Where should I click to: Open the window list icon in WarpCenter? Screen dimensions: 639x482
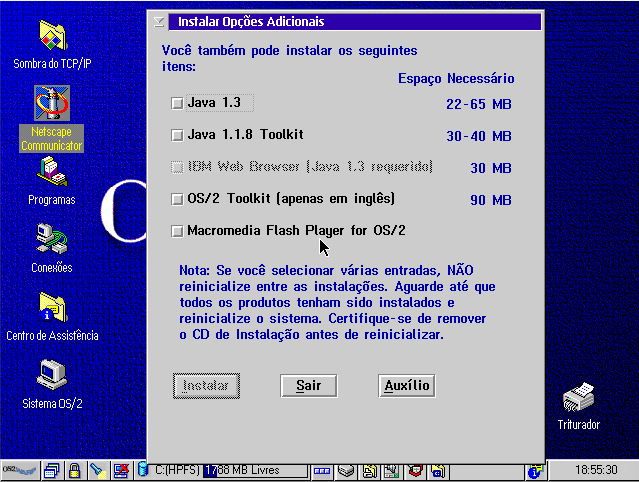(x=50, y=470)
